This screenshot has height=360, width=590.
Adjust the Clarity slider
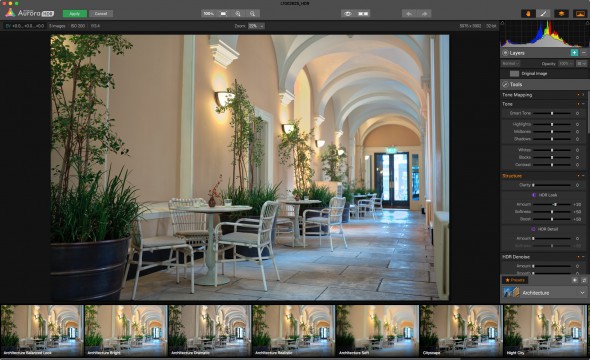(x=552, y=185)
